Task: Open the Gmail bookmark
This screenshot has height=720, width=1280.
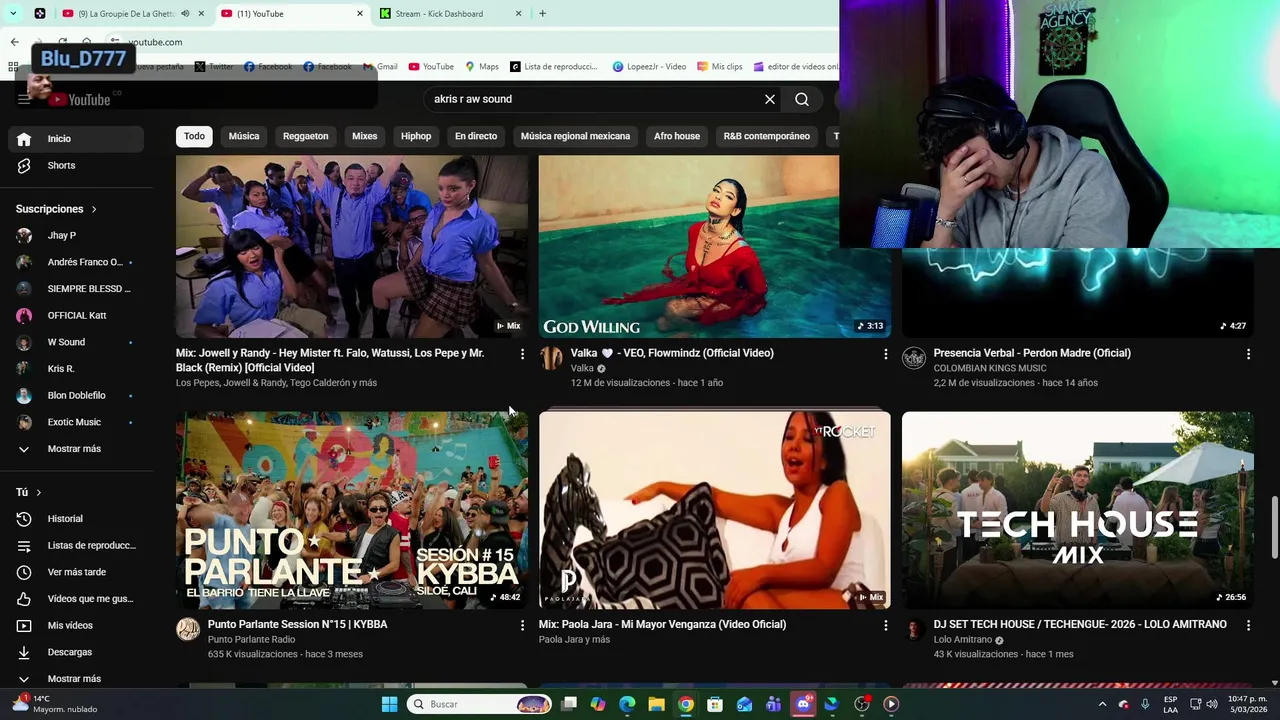Action: pyautogui.click(x=380, y=67)
